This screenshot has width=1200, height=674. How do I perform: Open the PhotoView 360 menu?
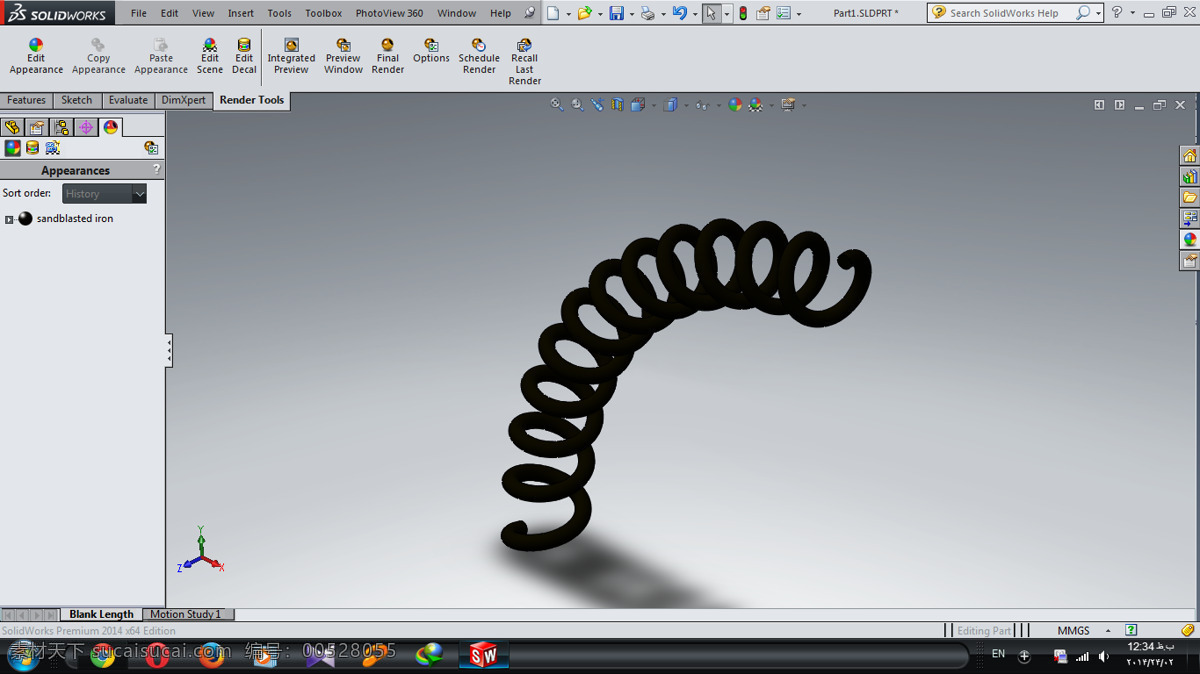(389, 13)
